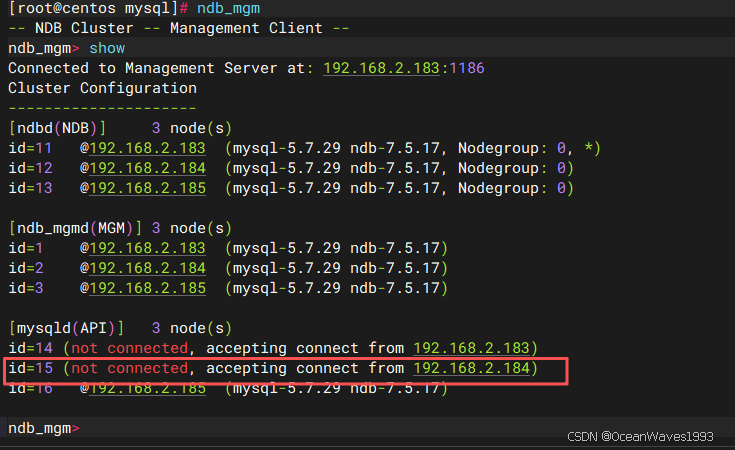The image size is (735, 450).
Task: Click the 'Cluster Configuration' heading text
Action: coord(103,88)
